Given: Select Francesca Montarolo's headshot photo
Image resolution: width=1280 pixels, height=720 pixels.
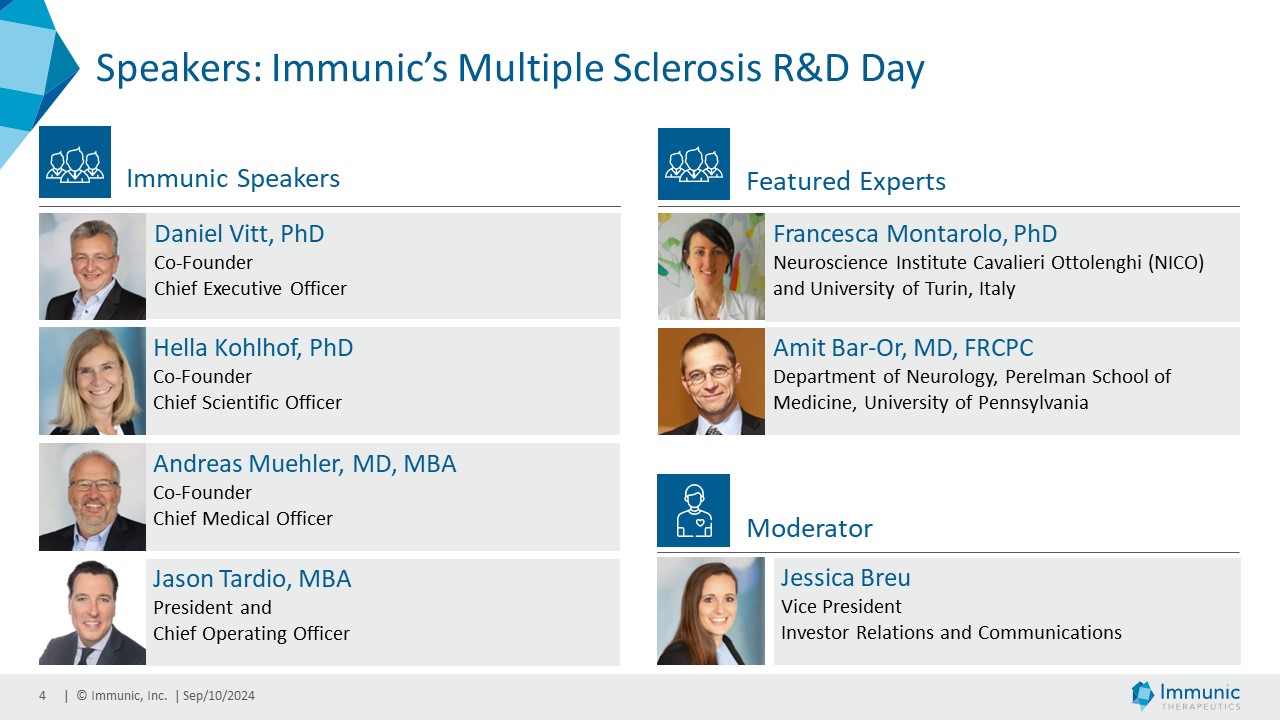Looking at the screenshot, I should click(711, 266).
